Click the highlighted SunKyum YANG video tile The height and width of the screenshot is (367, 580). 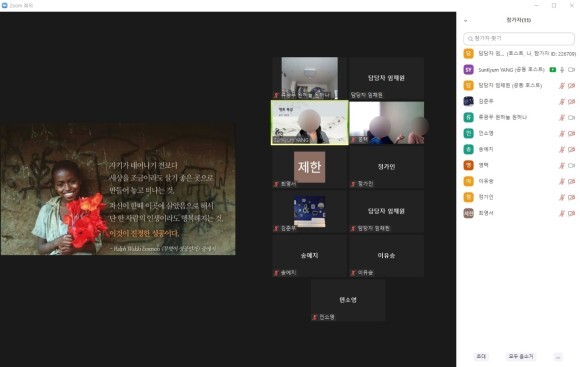[310, 122]
